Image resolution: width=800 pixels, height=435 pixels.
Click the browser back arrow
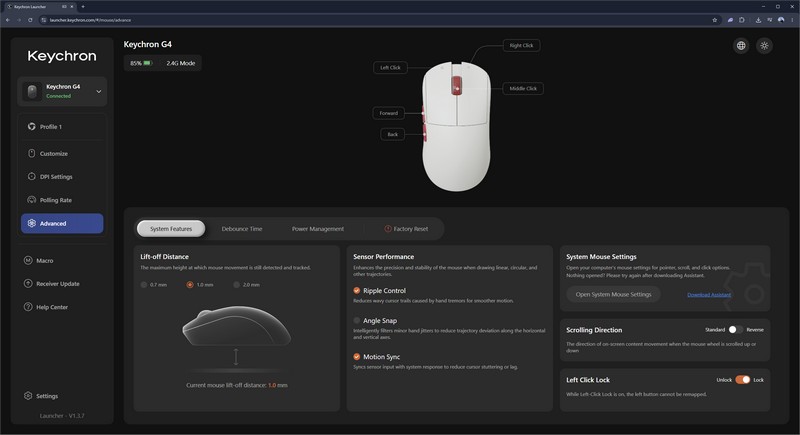pos(7,20)
